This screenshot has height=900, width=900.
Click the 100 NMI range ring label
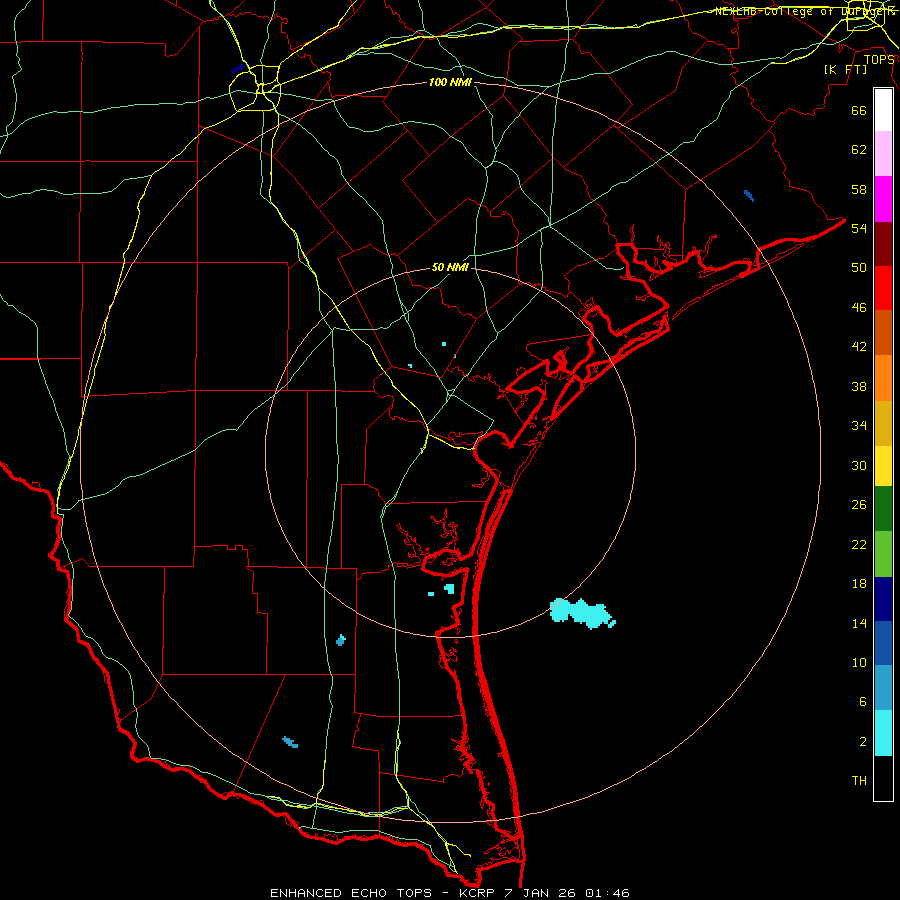coord(450,82)
